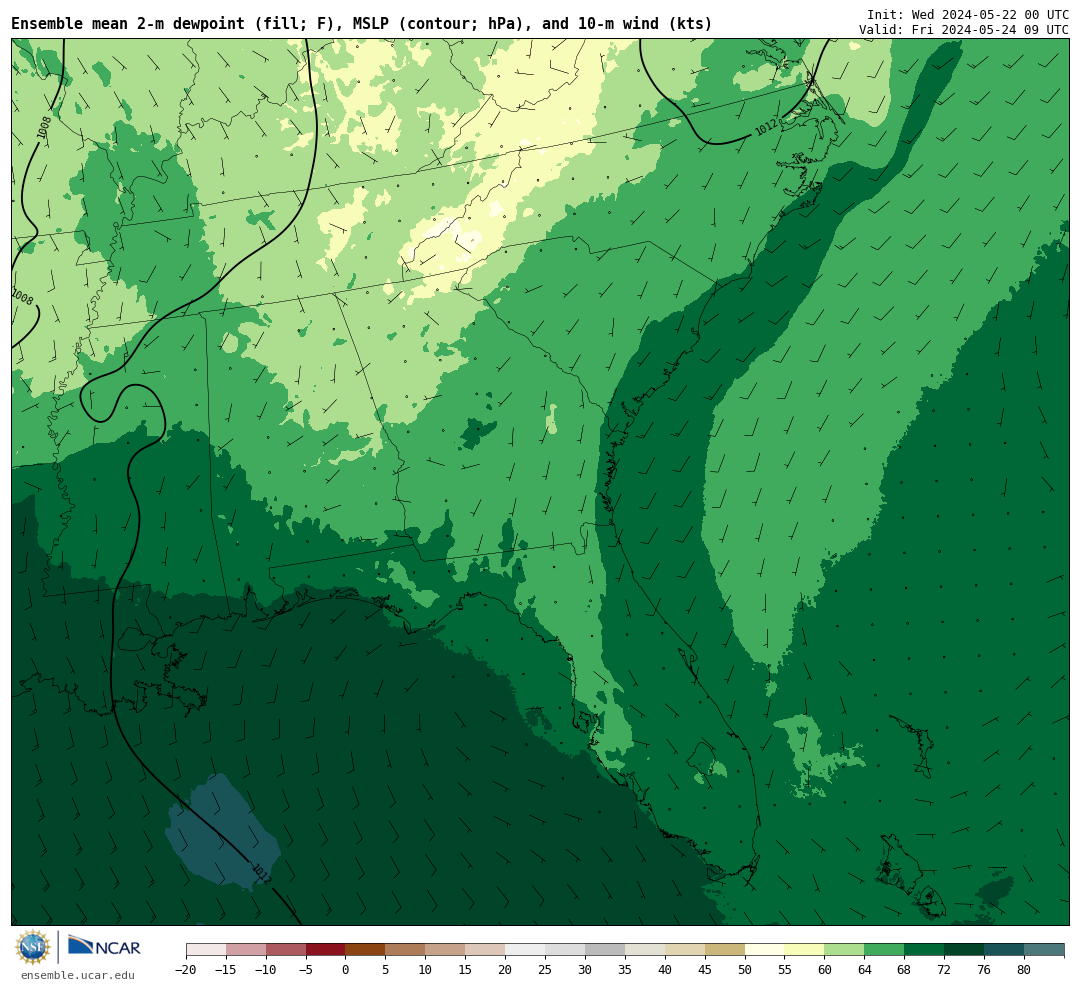
Task: Pick the 10 to 15 tan colorbar segment
Action: 446,950
